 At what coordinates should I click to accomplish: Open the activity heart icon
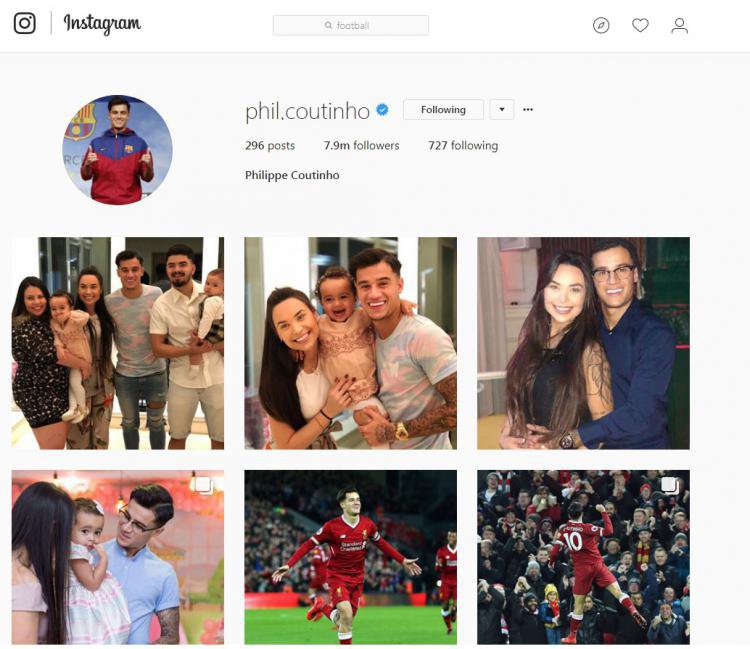[x=640, y=25]
